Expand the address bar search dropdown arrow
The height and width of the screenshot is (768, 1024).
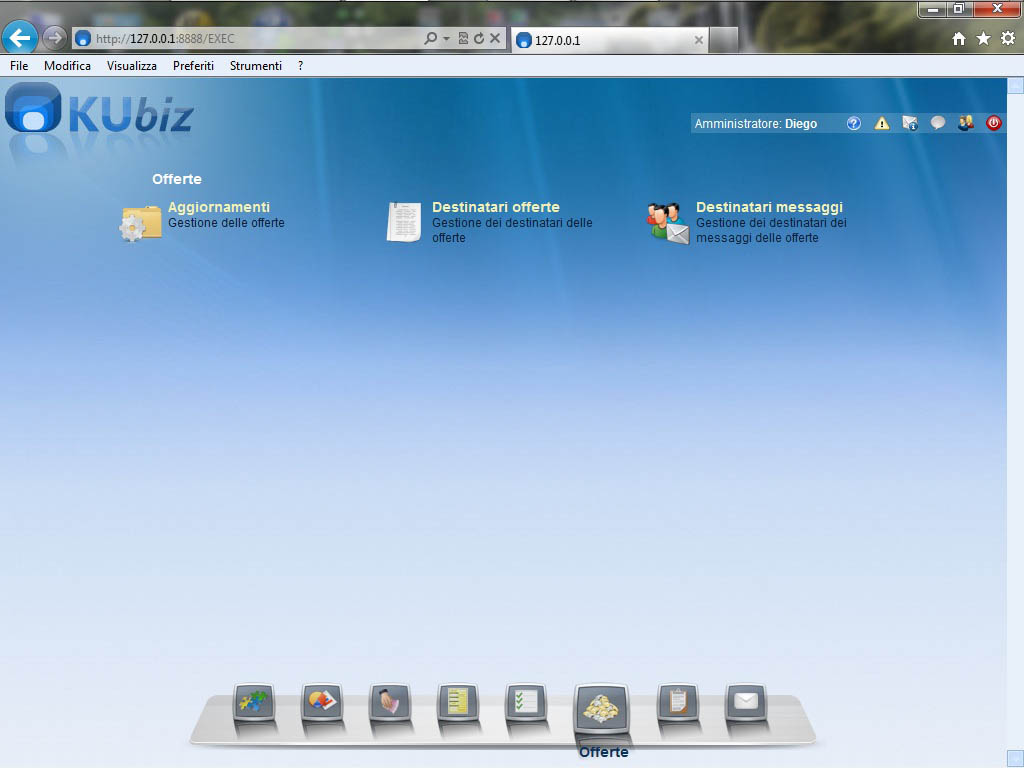click(446, 39)
